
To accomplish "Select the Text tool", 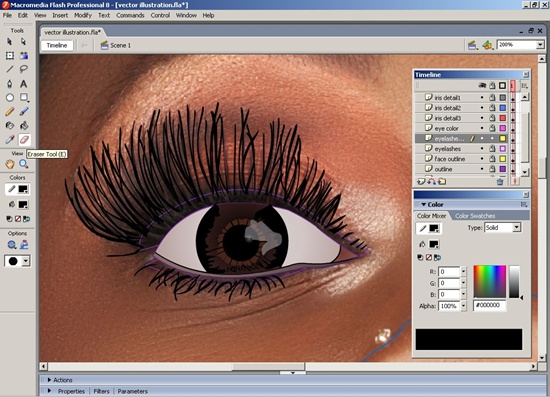I will pos(24,83).
